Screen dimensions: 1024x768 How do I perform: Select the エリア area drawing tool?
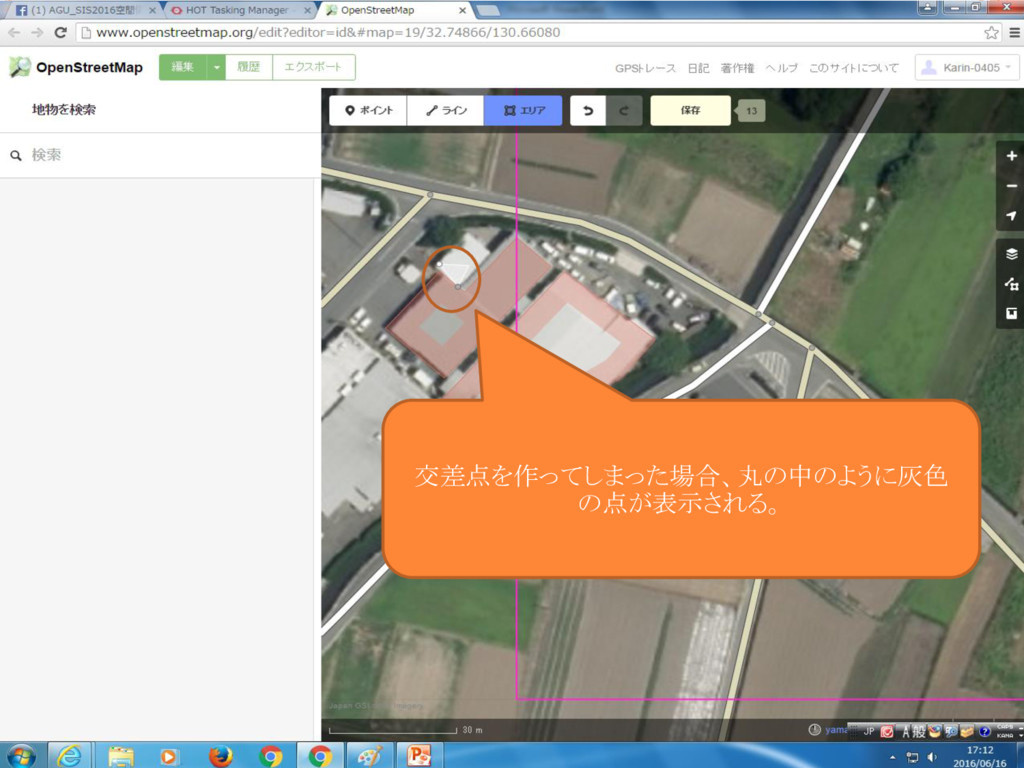(x=523, y=110)
